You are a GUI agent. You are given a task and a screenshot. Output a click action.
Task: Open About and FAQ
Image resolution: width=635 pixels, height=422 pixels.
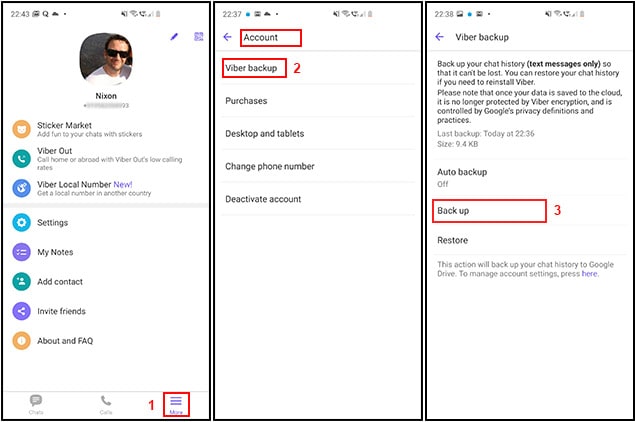pyautogui.click(x=64, y=341)
